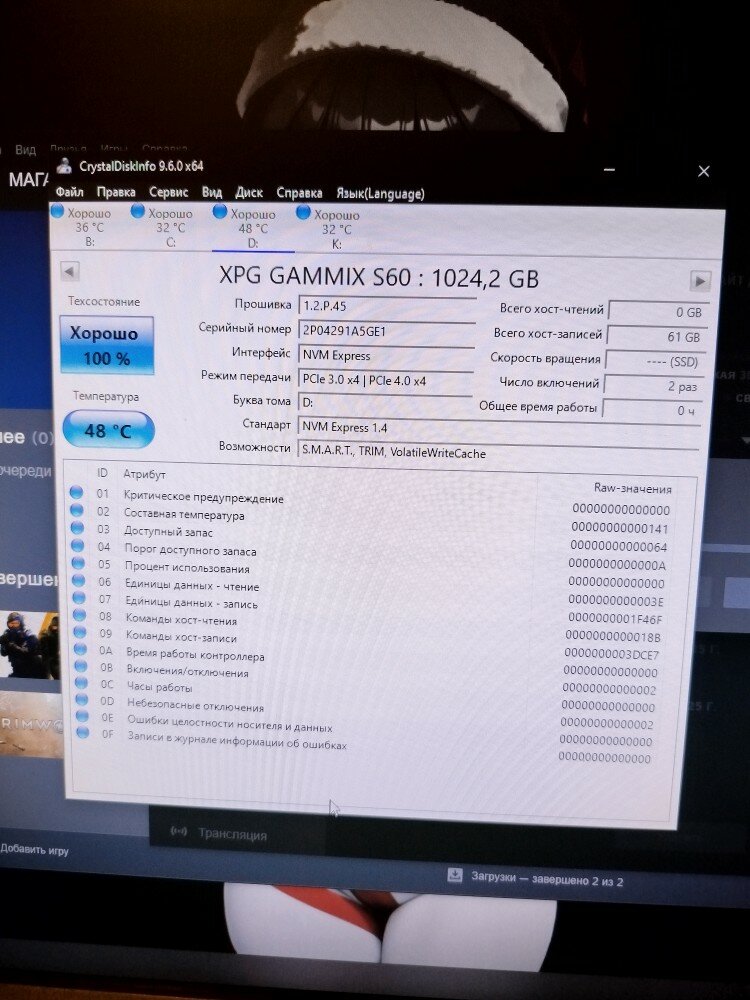Click the firmware field 1.2.P.45
Viewport: 750px width, 1000px height.
pos(386,305)
